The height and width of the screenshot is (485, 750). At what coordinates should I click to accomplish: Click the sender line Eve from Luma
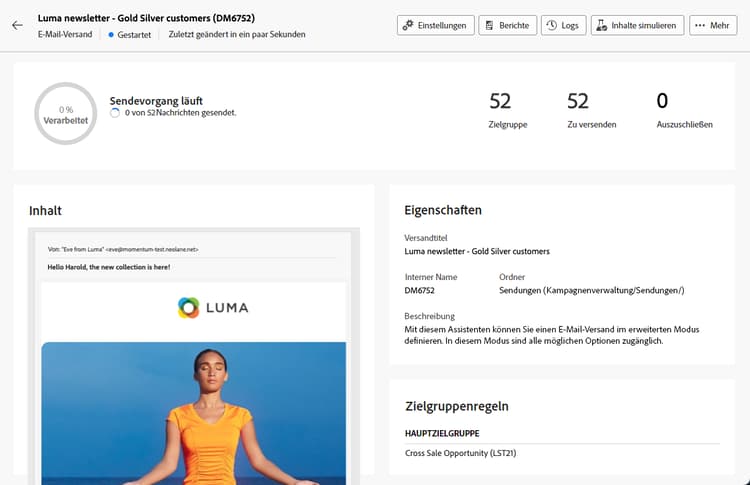coord(123,249)
